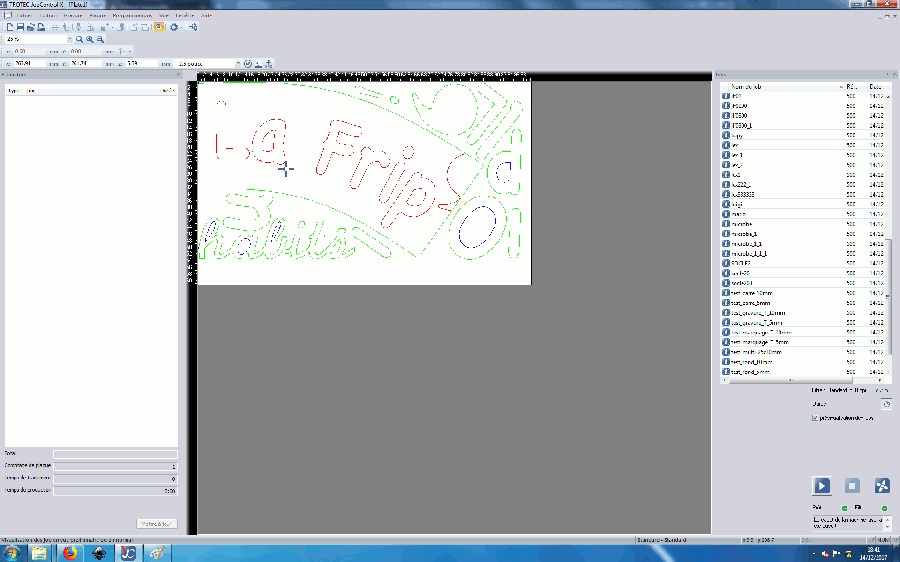Toggle the checkbox below the clock button
The height and width of the screenshot is (562, 900).
(x=815, y=418)
